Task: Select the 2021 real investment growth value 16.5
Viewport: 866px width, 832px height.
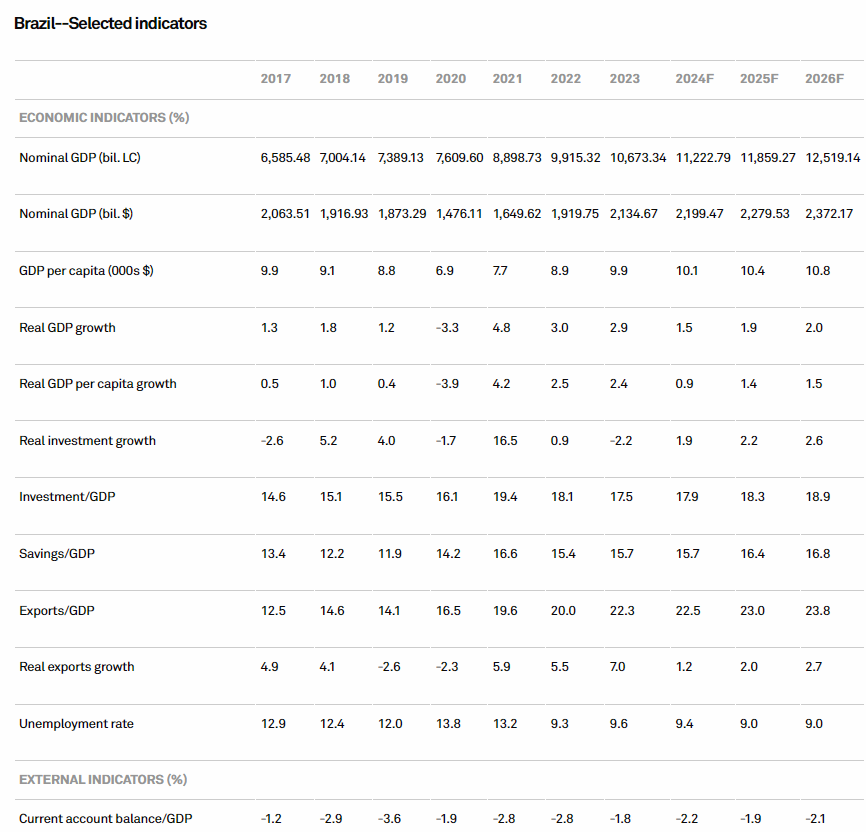Action: [x=505, y=441]
